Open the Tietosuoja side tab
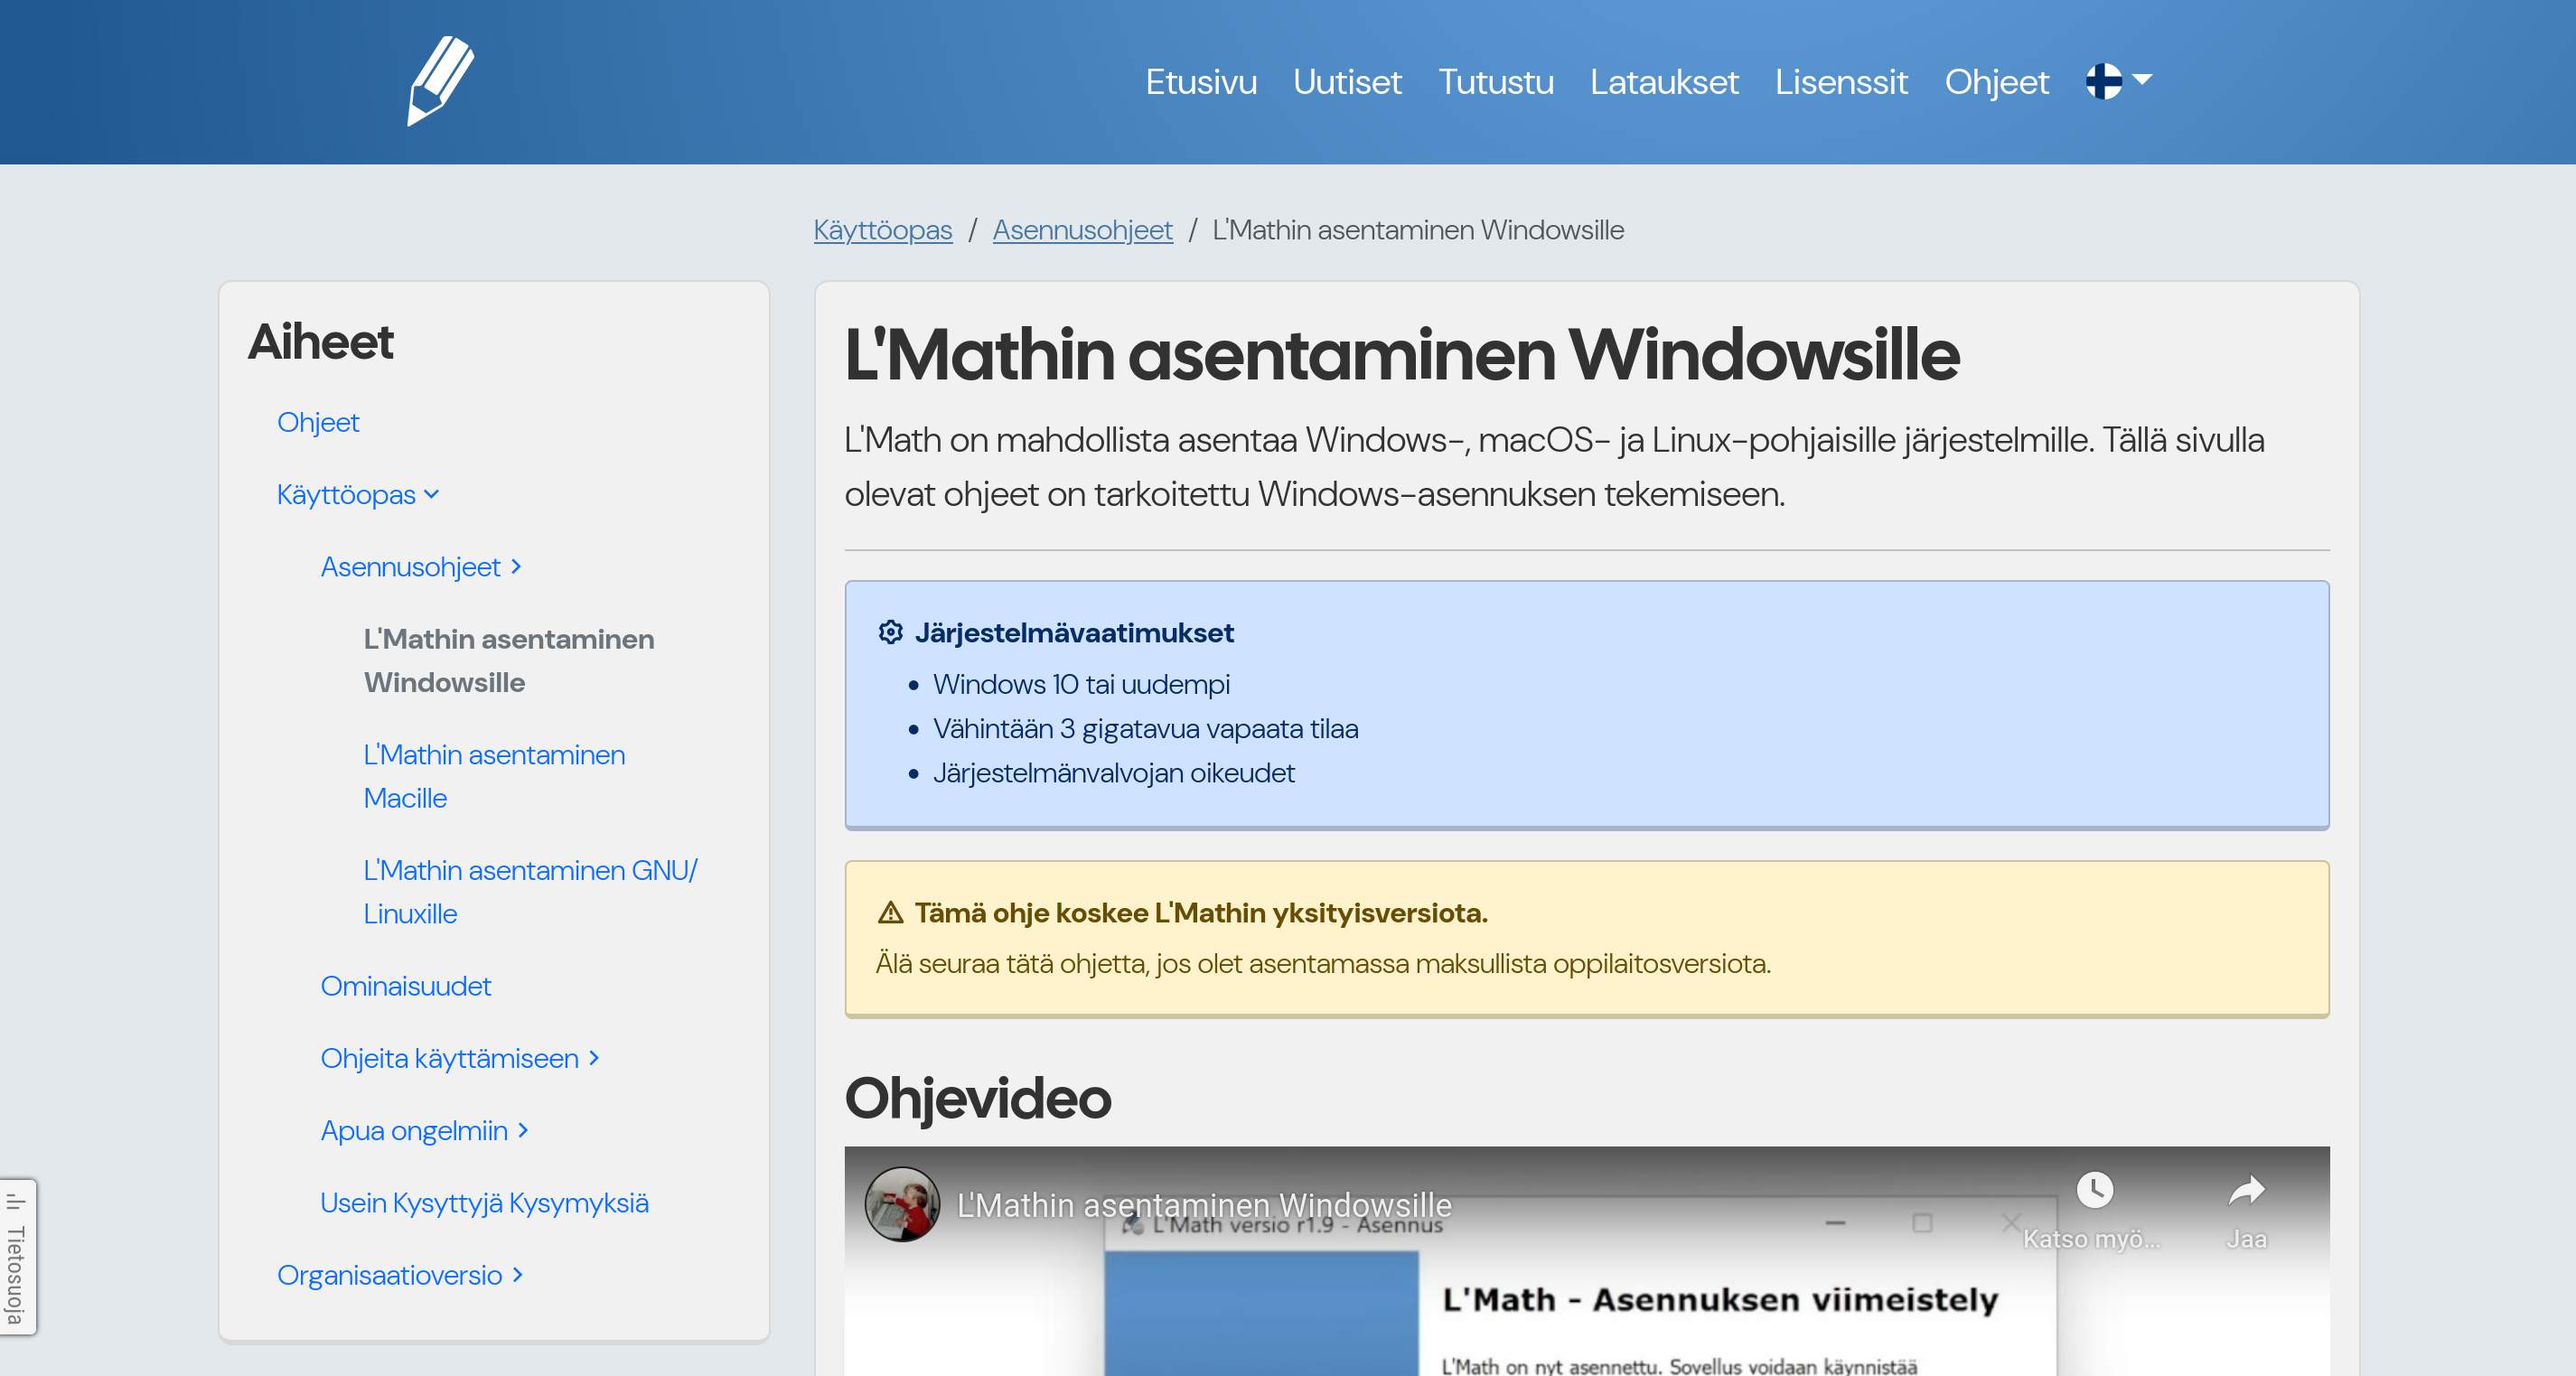The image size is (2576, 1376). (x=16, y=1257)
